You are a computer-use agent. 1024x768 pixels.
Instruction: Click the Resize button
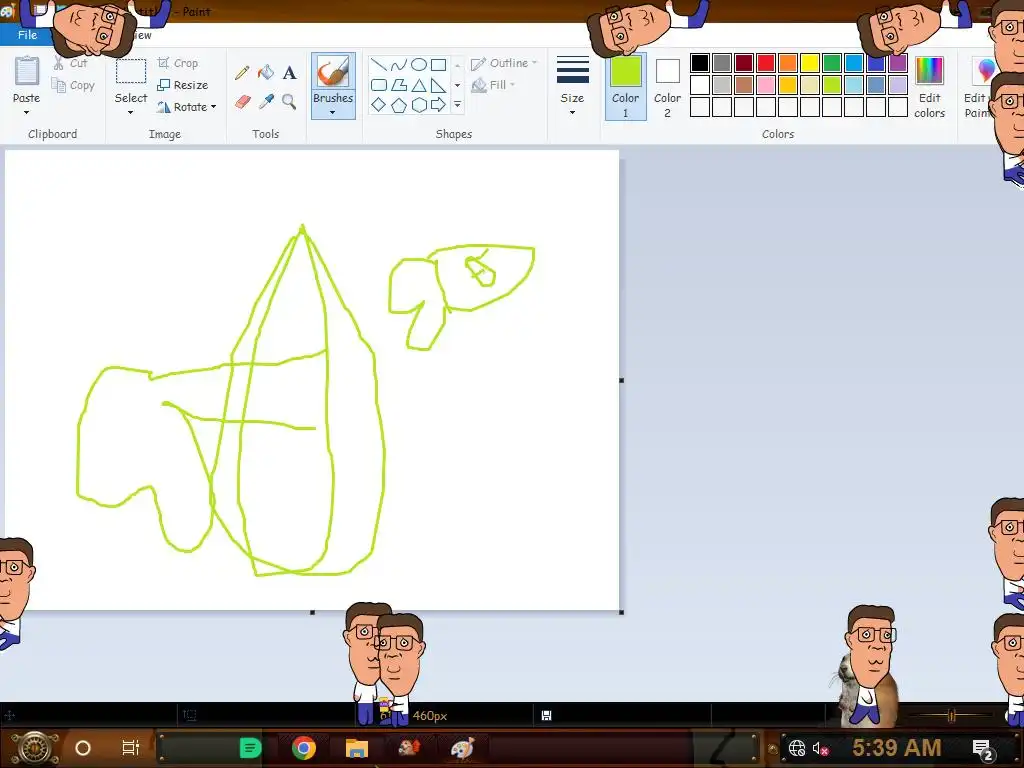coord(183,85)
